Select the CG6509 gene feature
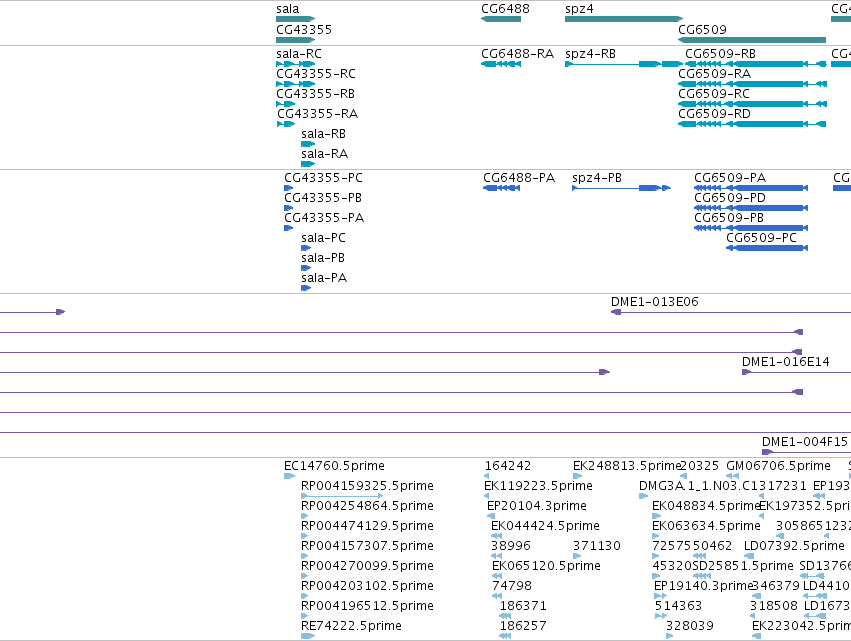The image size is (851, 641). (752, 40)
